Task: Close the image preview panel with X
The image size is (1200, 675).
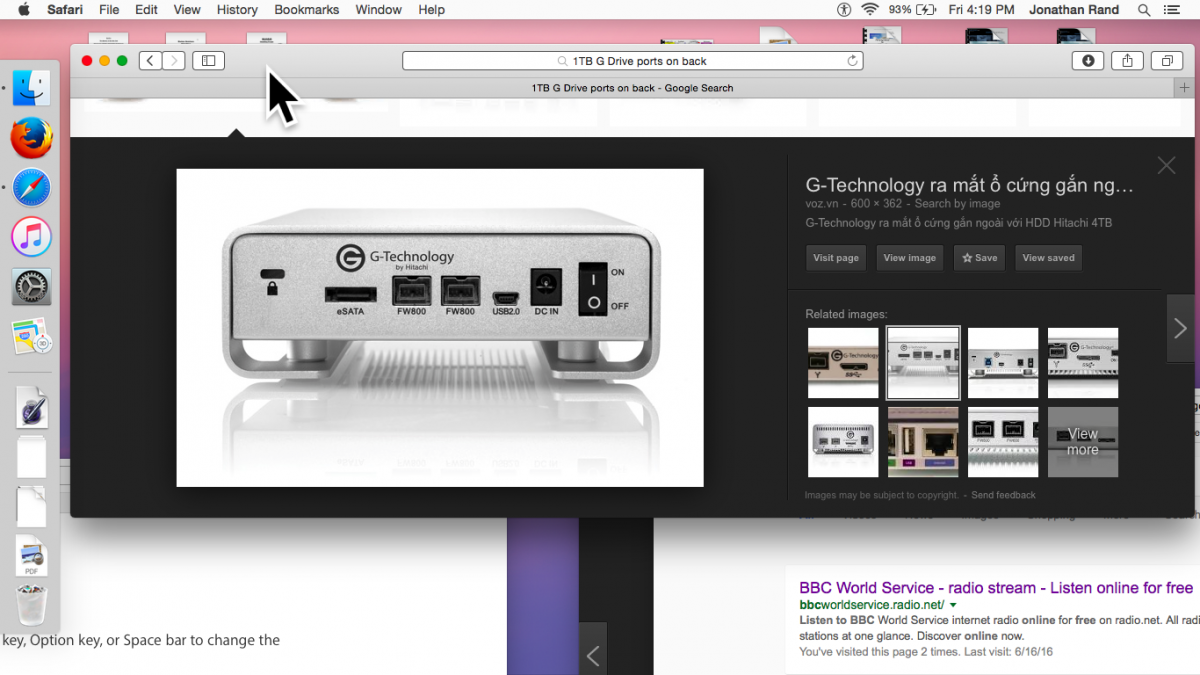Action: (1166, 166)
